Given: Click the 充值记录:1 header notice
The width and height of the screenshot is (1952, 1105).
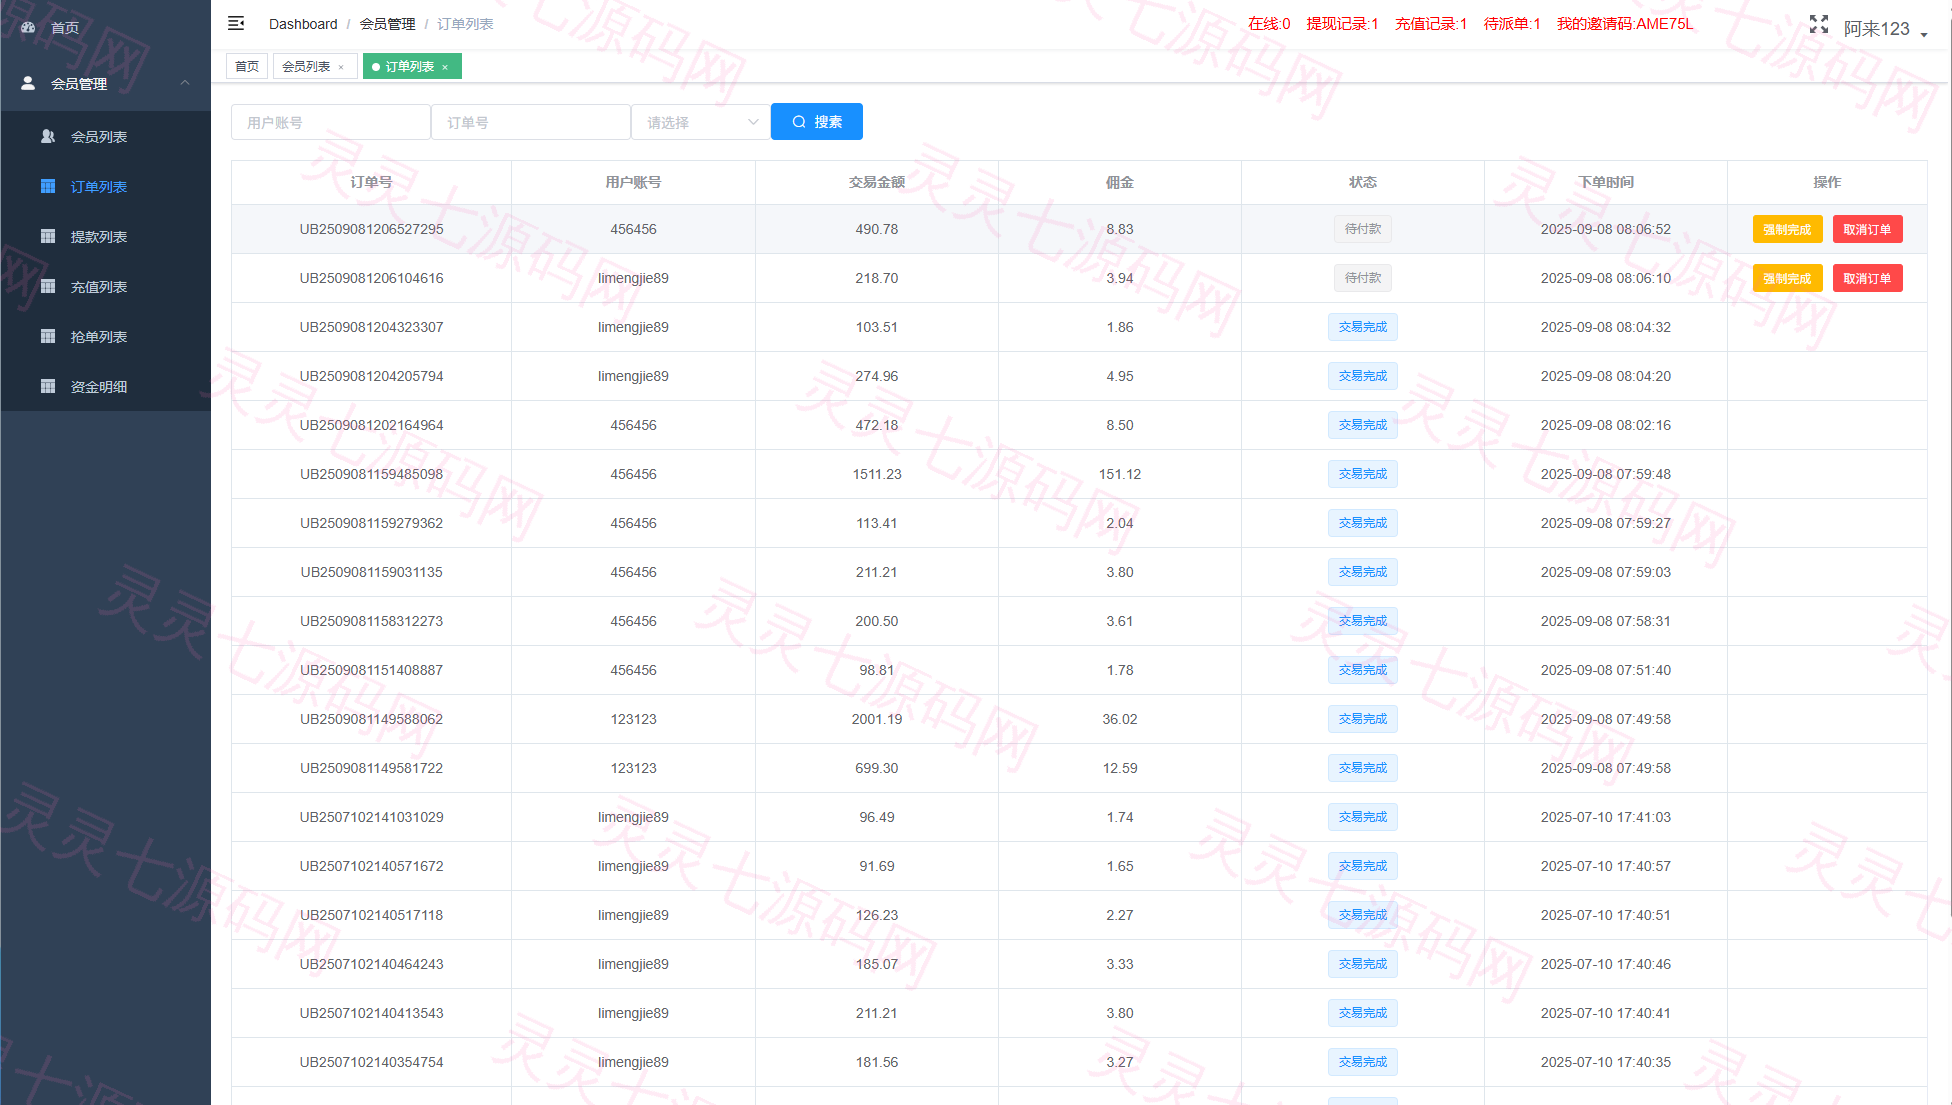Looking at the screenshot, I should click(1431, 24).
